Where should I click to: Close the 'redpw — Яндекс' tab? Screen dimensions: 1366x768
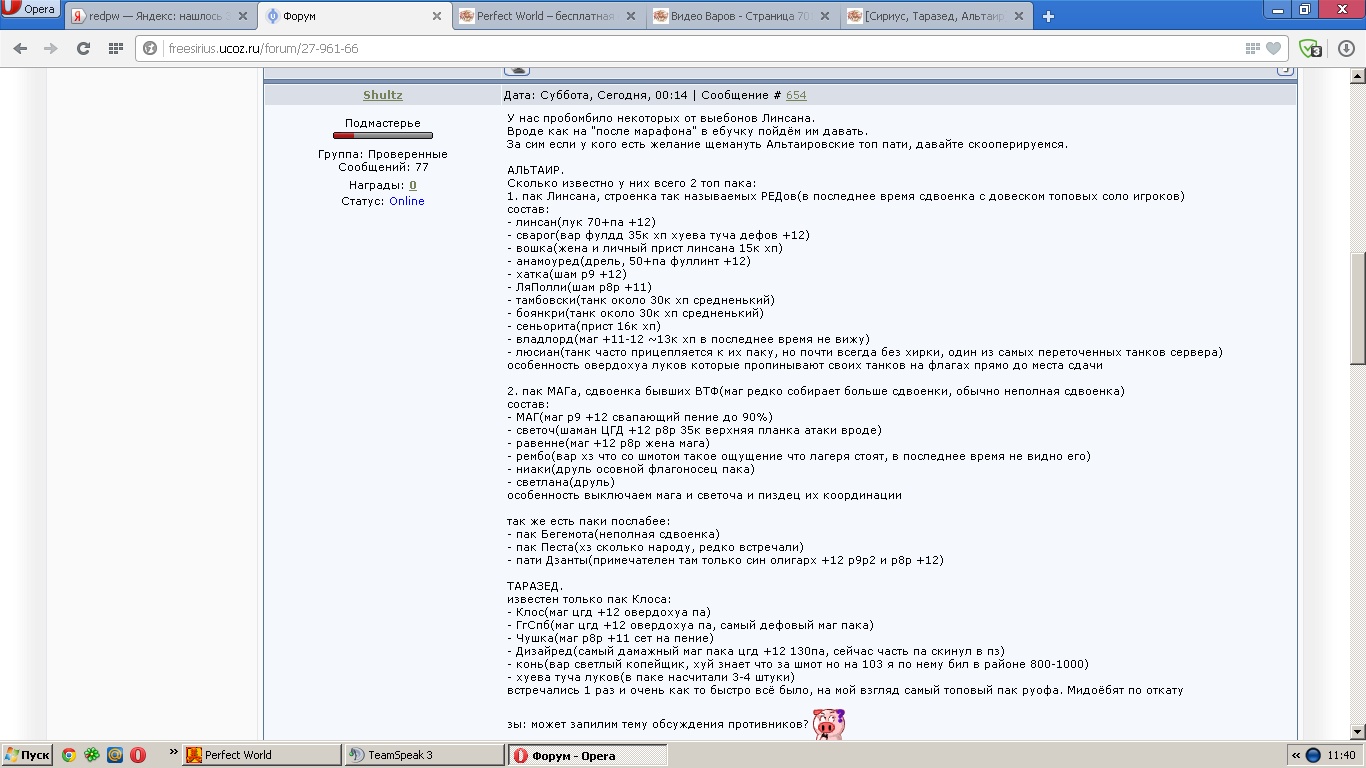tap(243, 16)
